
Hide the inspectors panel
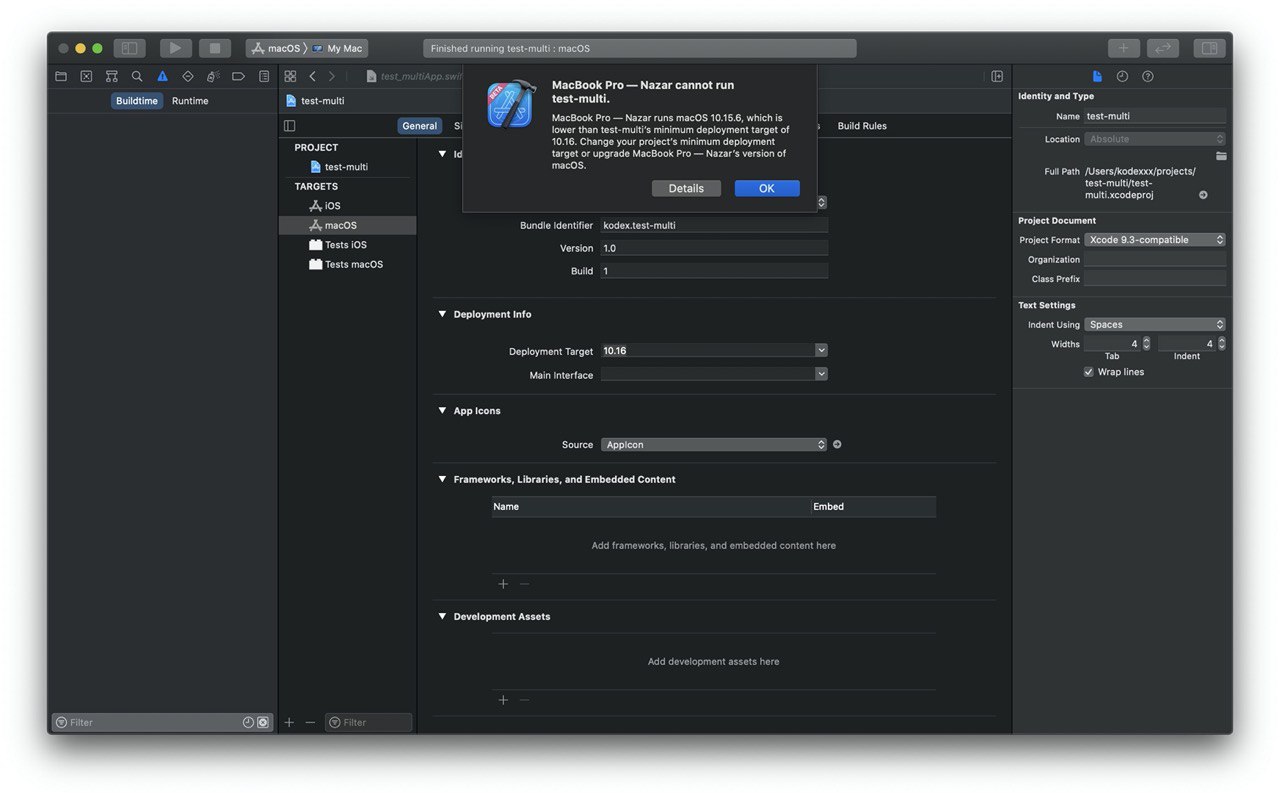pyautogui.click(x=1209, y=48)
